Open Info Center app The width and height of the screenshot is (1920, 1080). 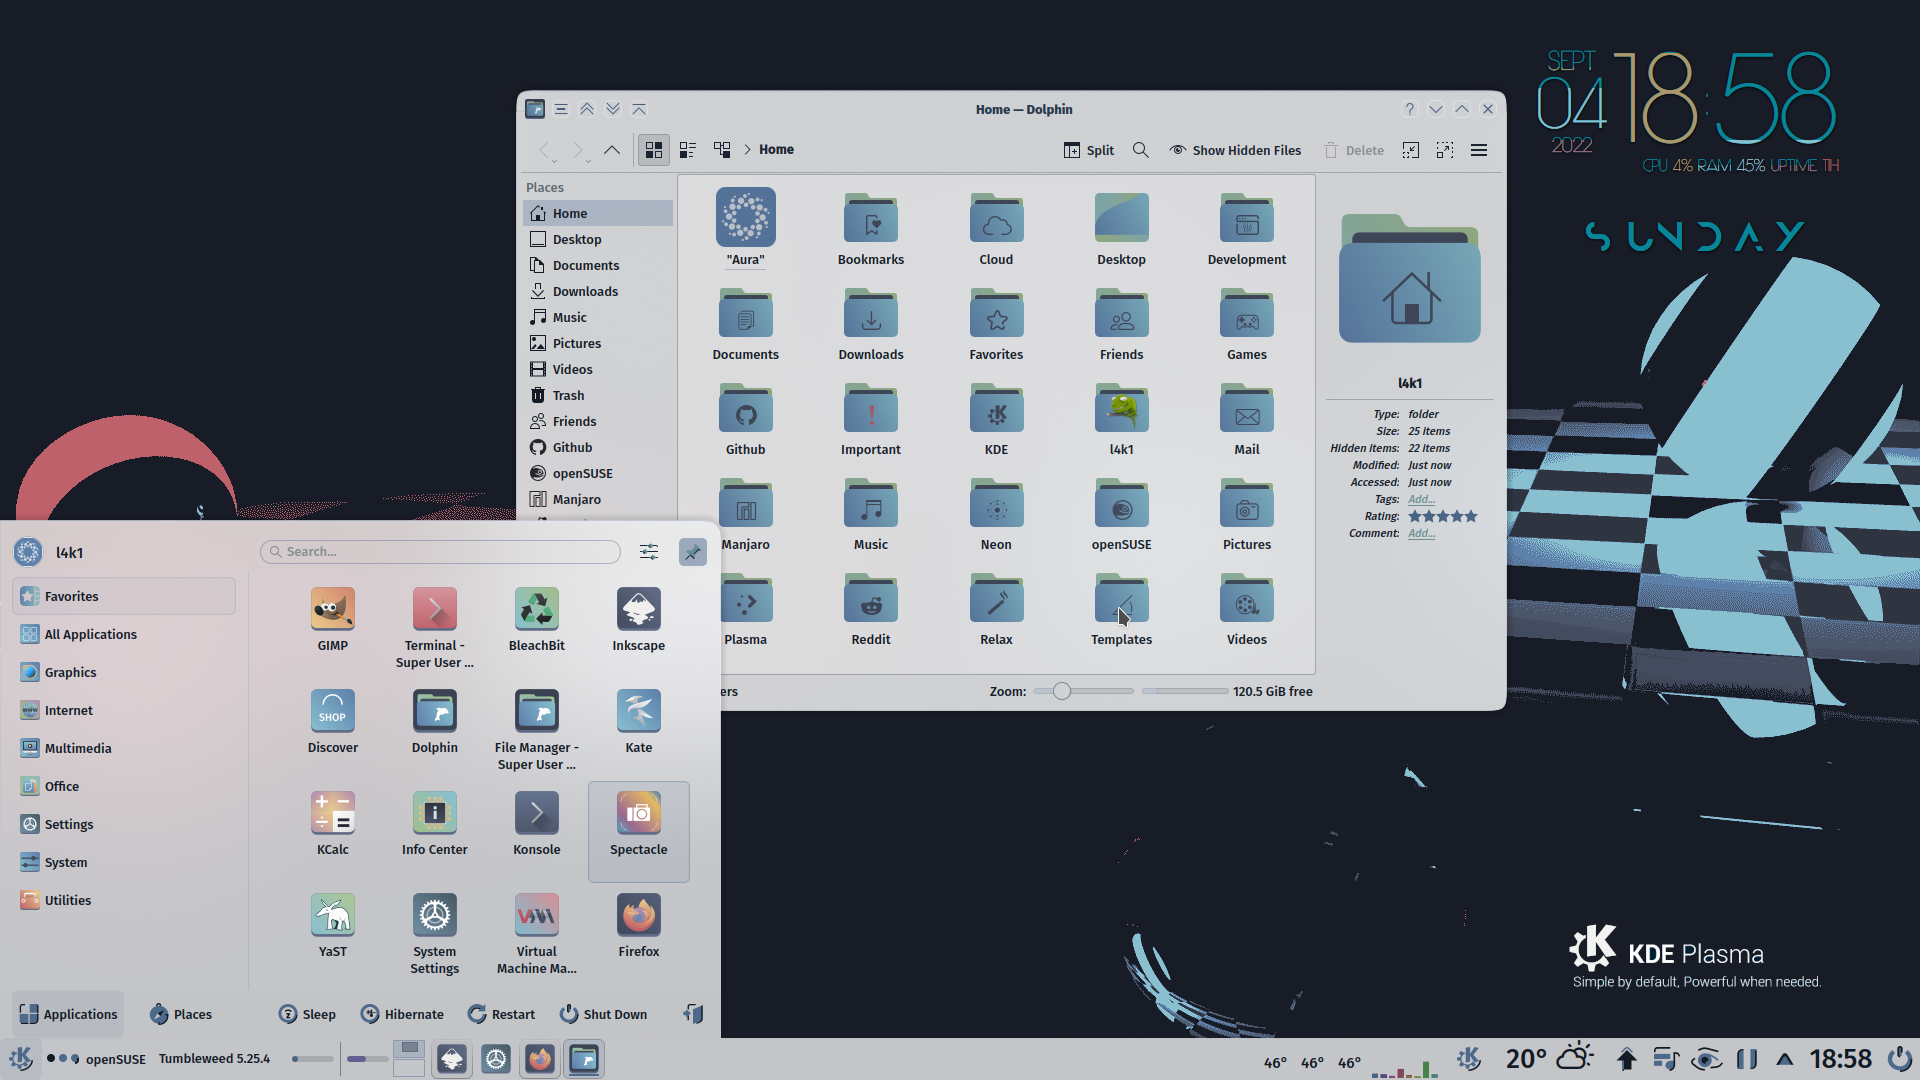pyautogui.click(x=435, y=824)
